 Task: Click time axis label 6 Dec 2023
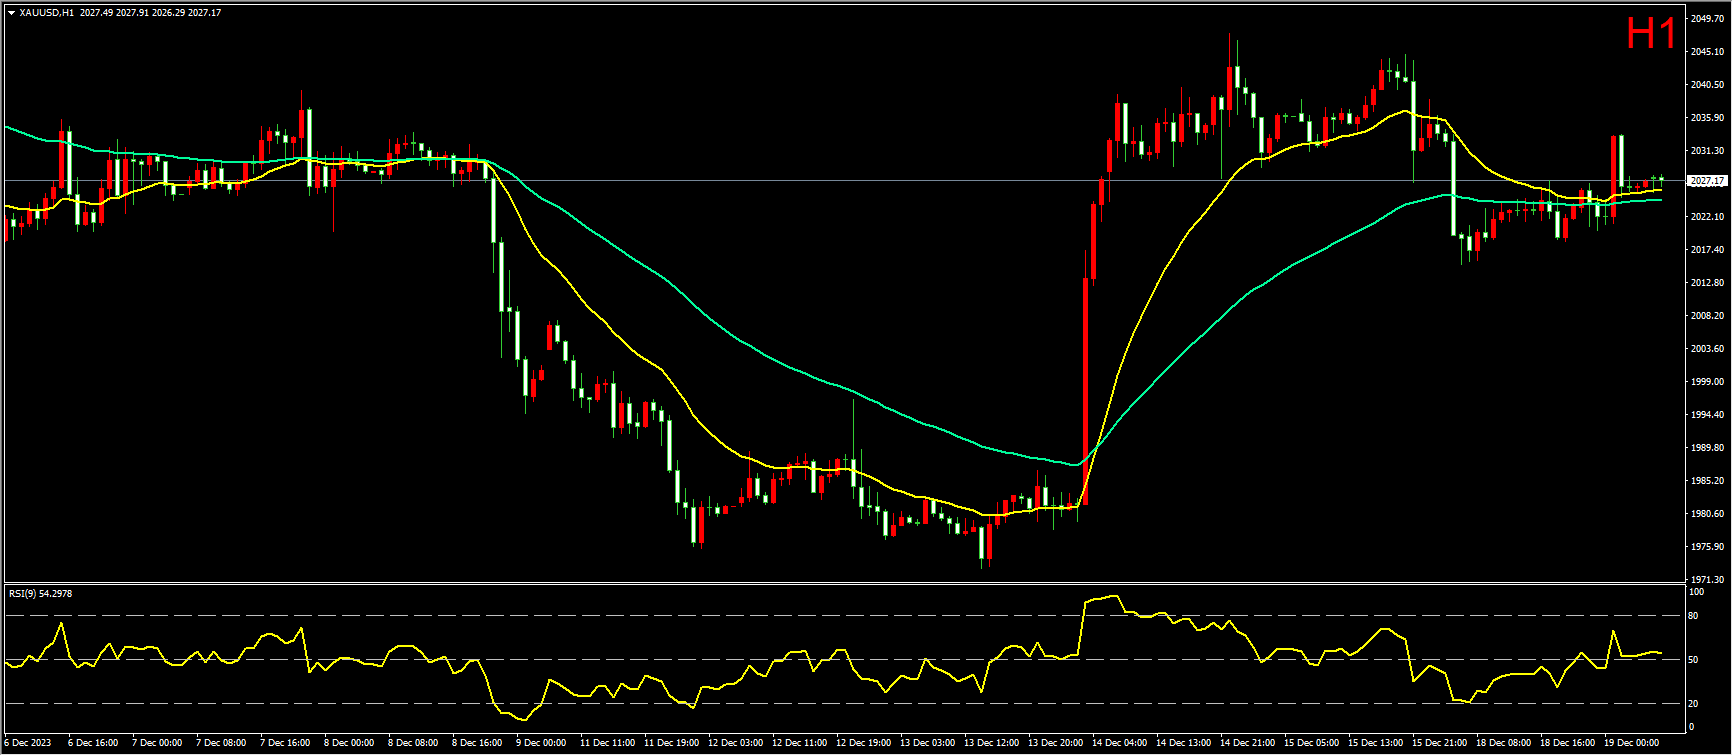tap(27, 743)
